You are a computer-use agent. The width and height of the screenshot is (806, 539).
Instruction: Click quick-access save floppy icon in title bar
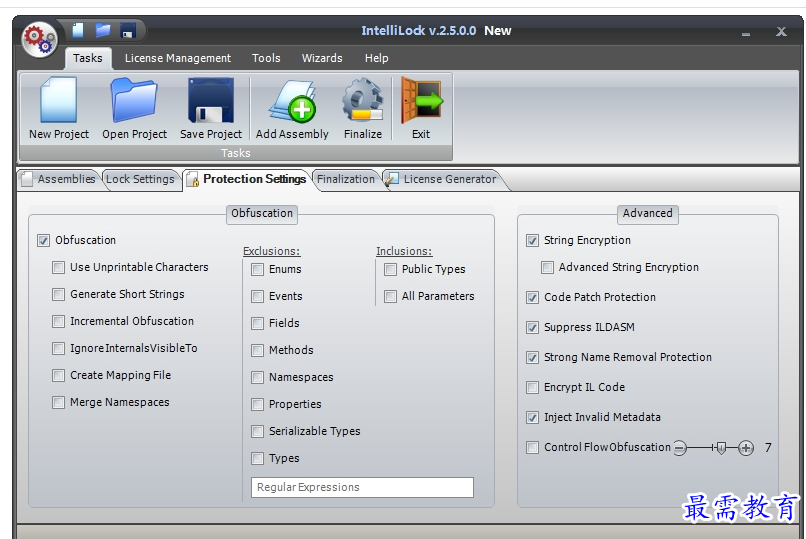127,31
